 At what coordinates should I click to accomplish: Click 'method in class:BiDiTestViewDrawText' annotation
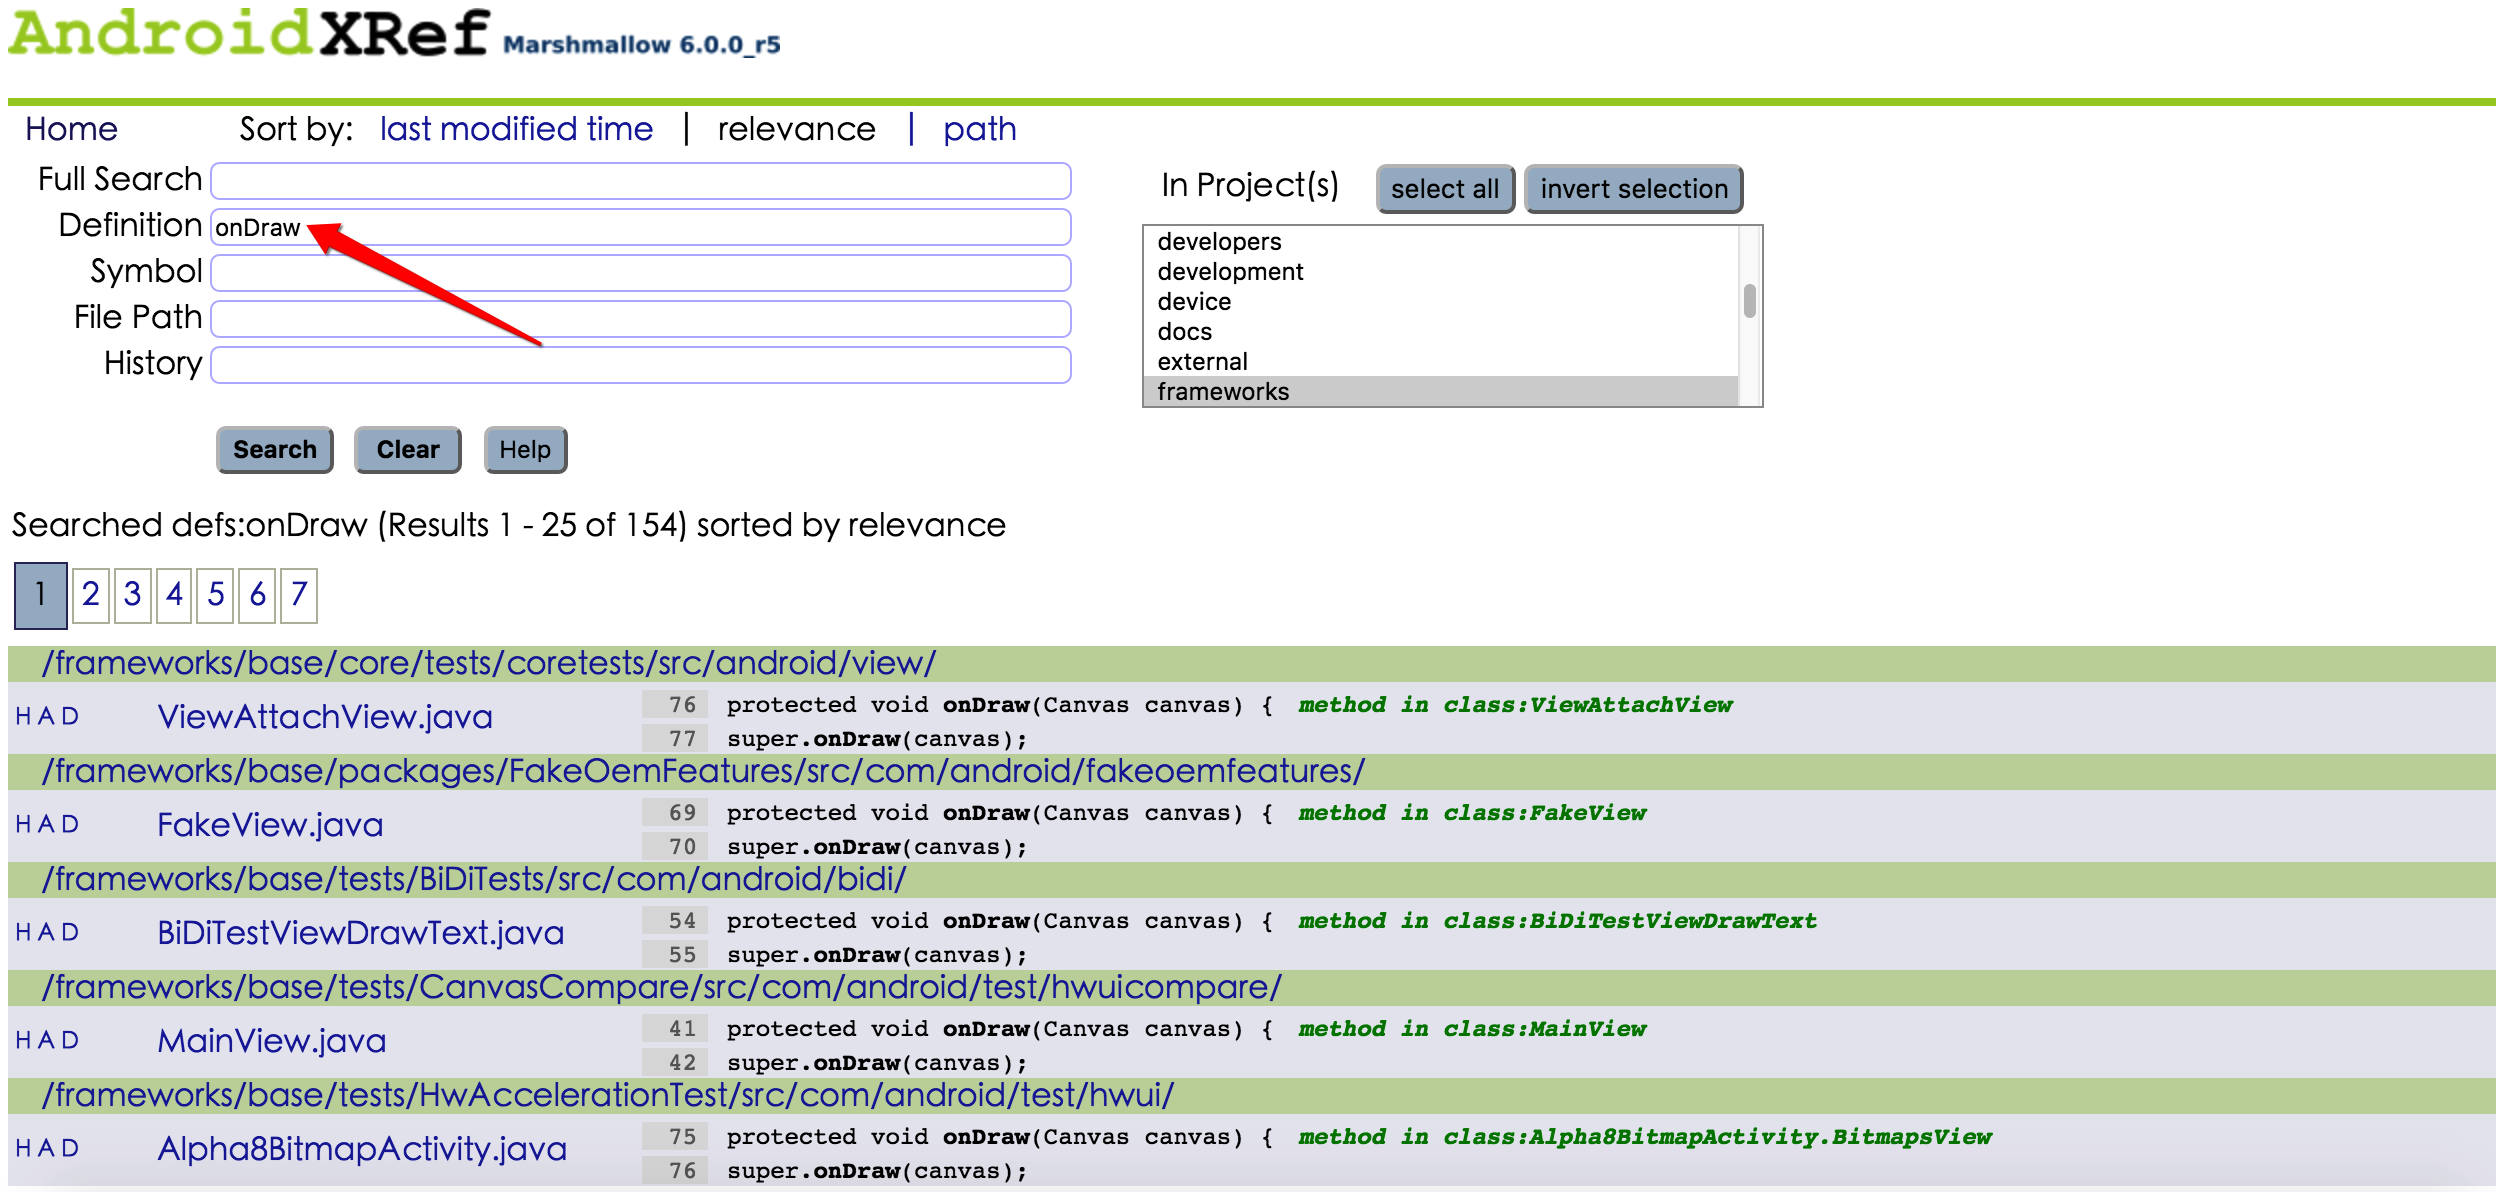(x=1558, y=921)
